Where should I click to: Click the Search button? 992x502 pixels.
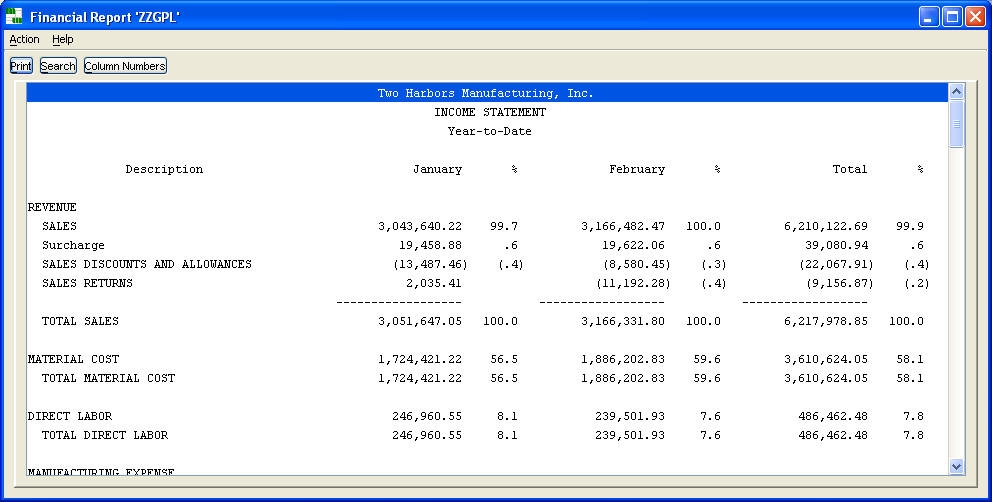[58, 66]
